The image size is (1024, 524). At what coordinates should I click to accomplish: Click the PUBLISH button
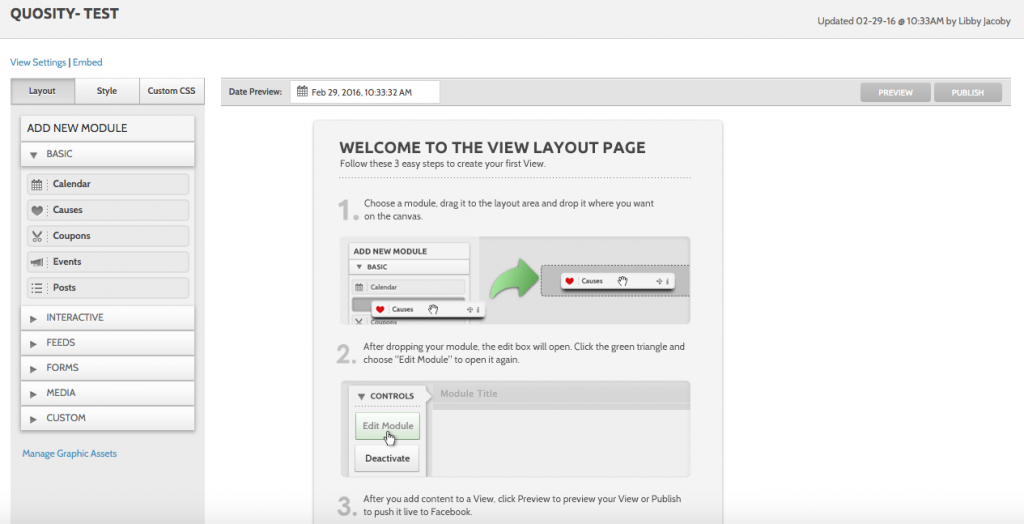968,93
